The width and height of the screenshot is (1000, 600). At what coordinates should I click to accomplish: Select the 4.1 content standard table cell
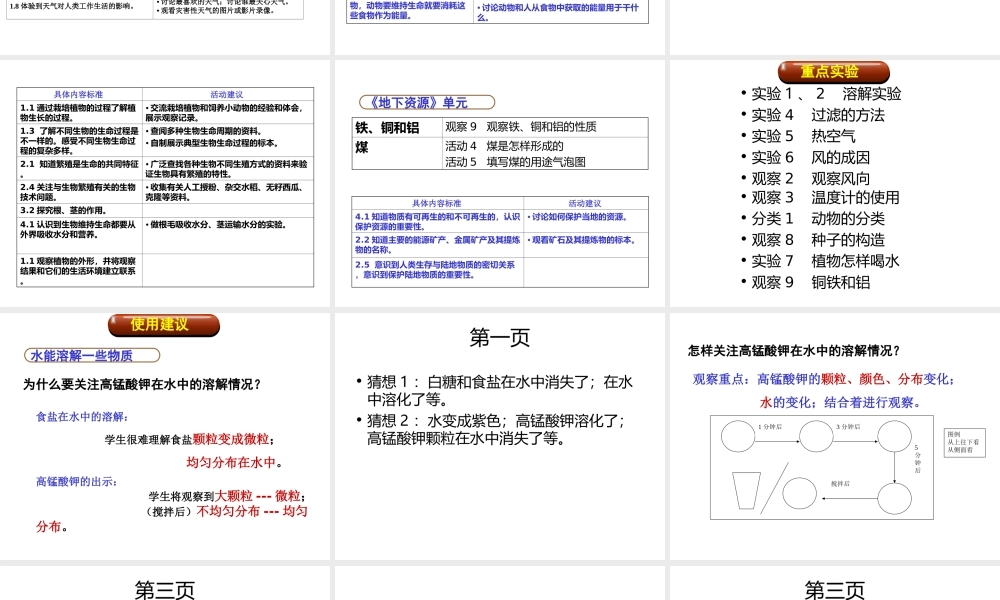436,221
